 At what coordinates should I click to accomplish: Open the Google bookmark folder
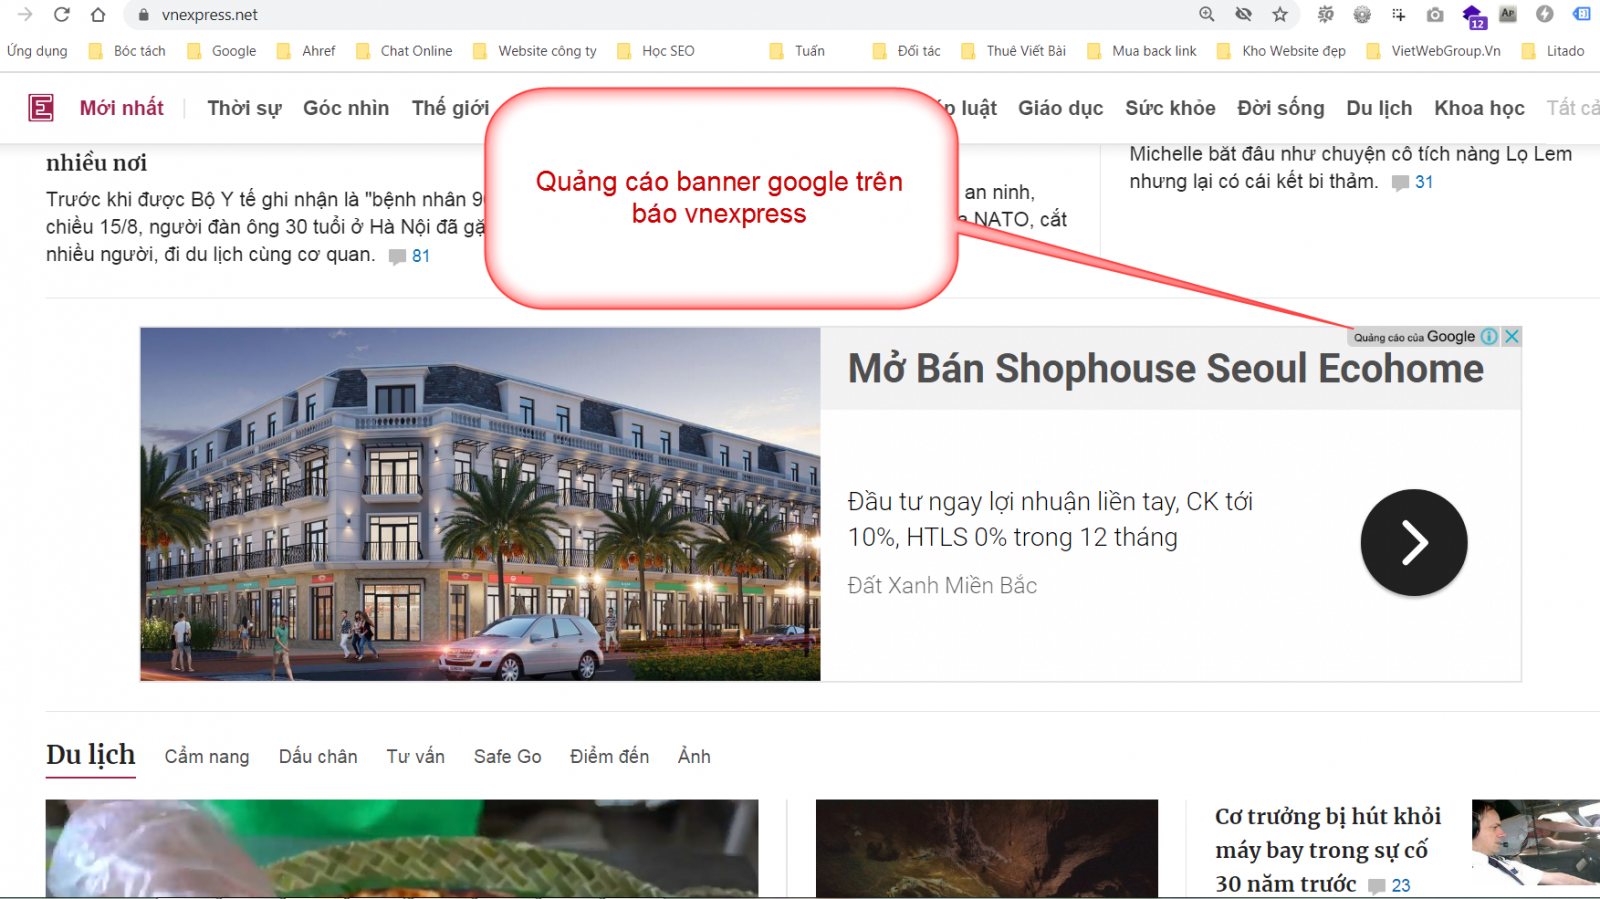(x=222, y=51)
